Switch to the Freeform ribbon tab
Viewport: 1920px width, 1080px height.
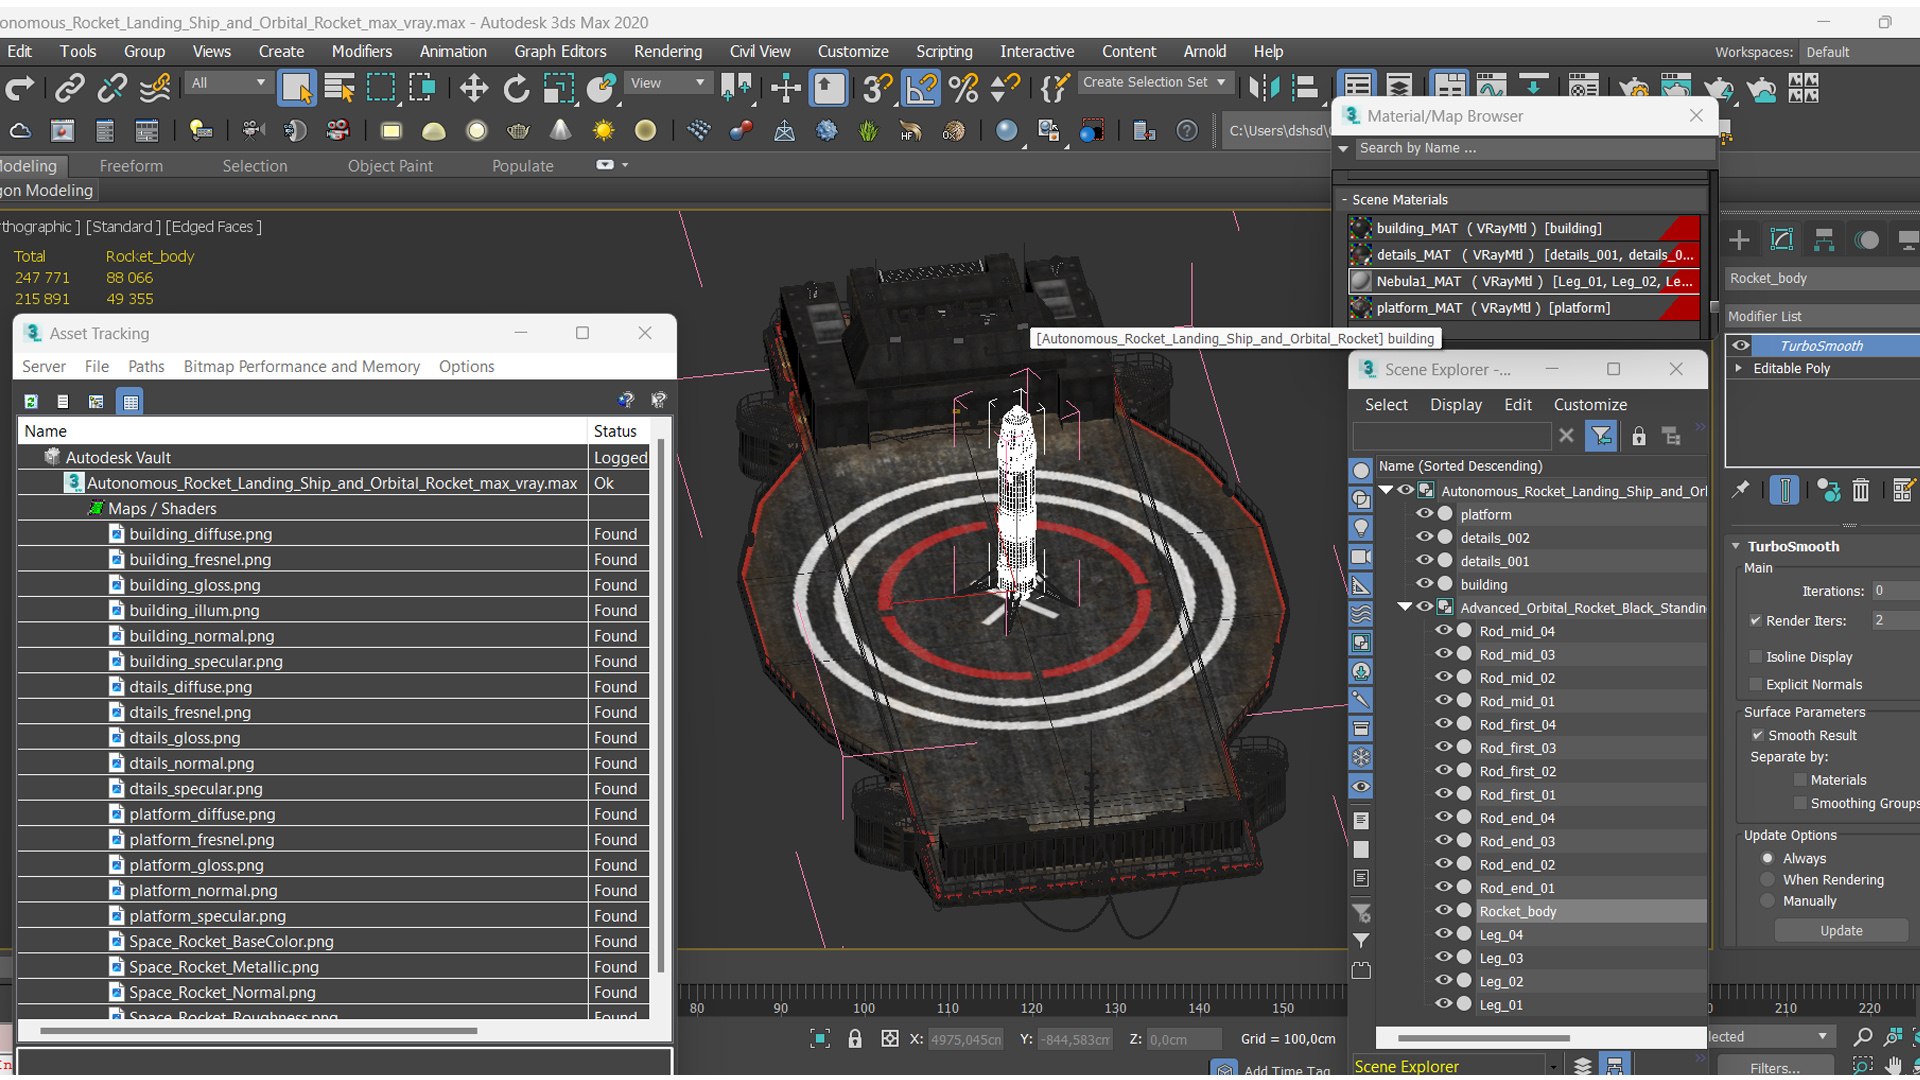[x=131, y=166]
